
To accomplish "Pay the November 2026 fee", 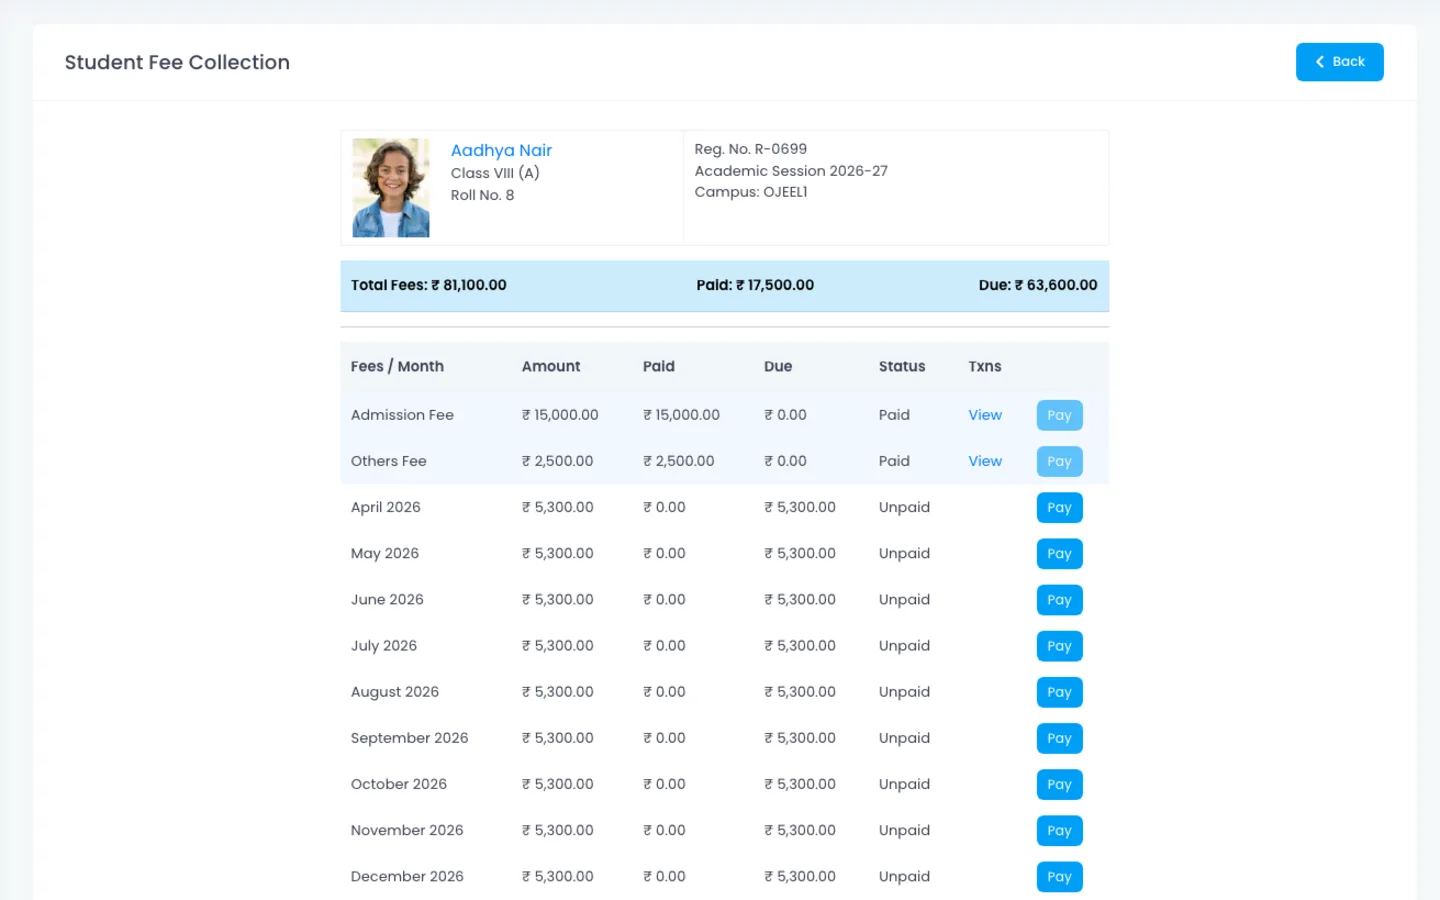I will pyautogui.click(x=1059, y=830).
